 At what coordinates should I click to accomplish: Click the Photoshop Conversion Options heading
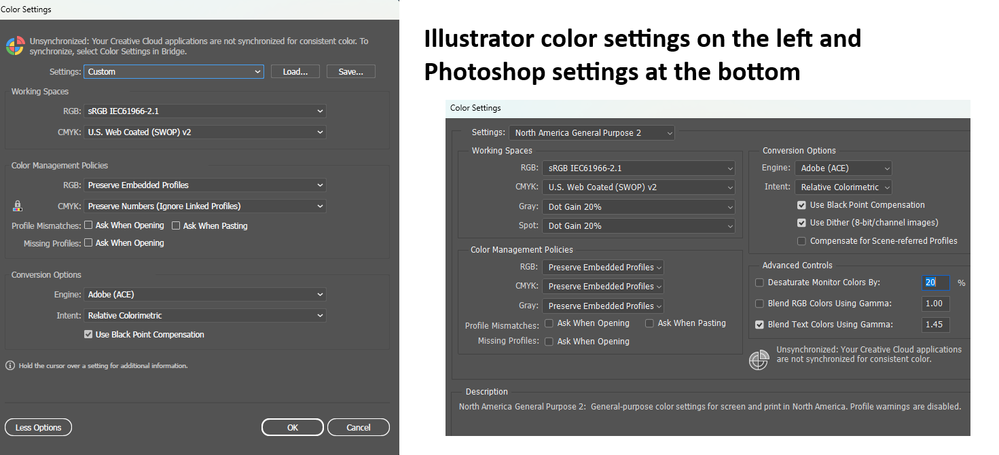(799, 150)
